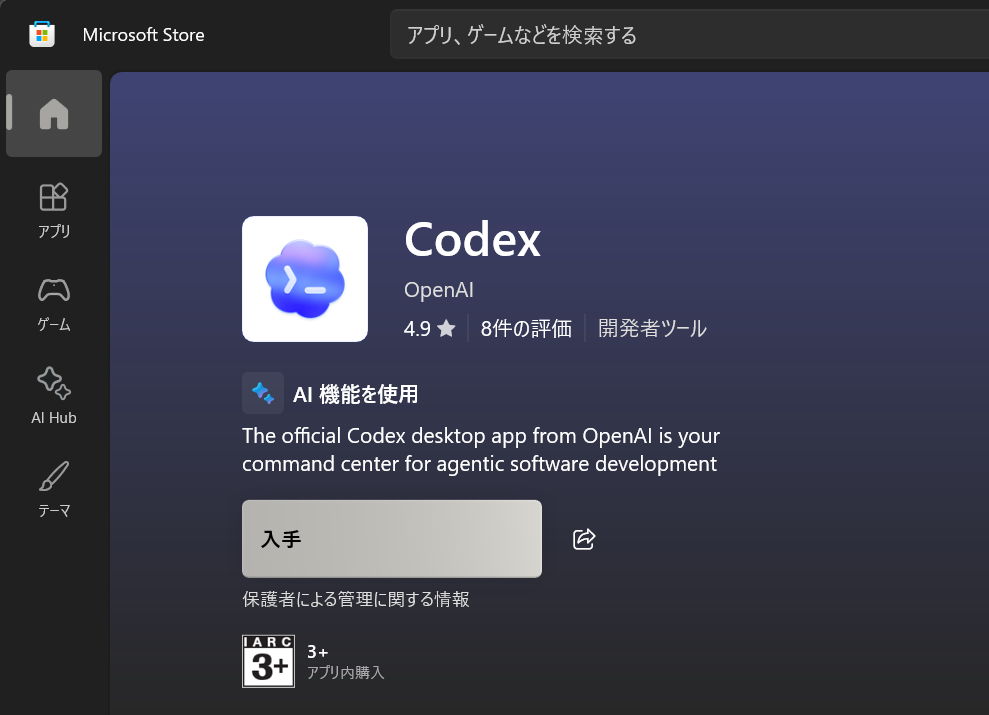Open the 開発者ツール category link
This screenshot has height=715, width=989.
[652, 328]
